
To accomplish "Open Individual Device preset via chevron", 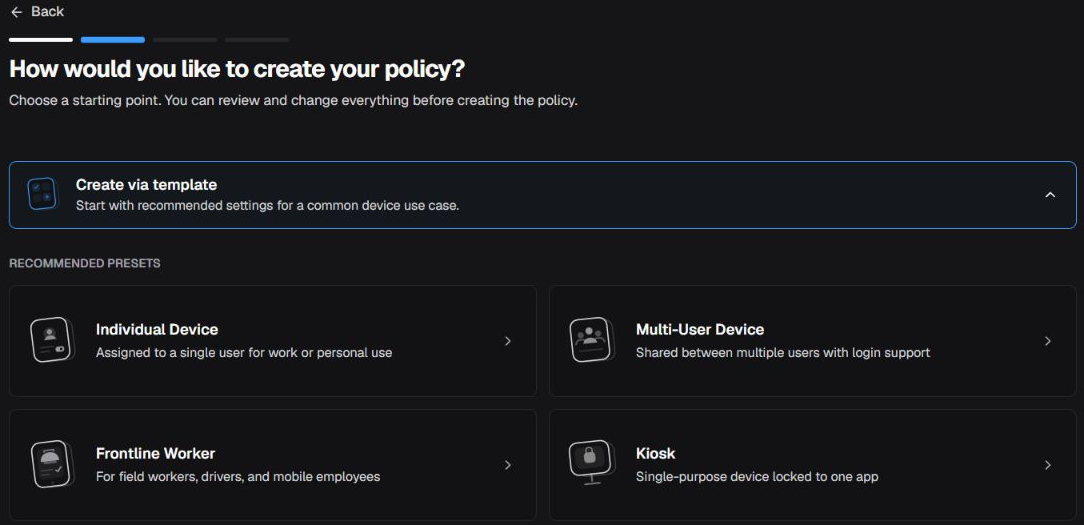I will [x=507, y=341].
